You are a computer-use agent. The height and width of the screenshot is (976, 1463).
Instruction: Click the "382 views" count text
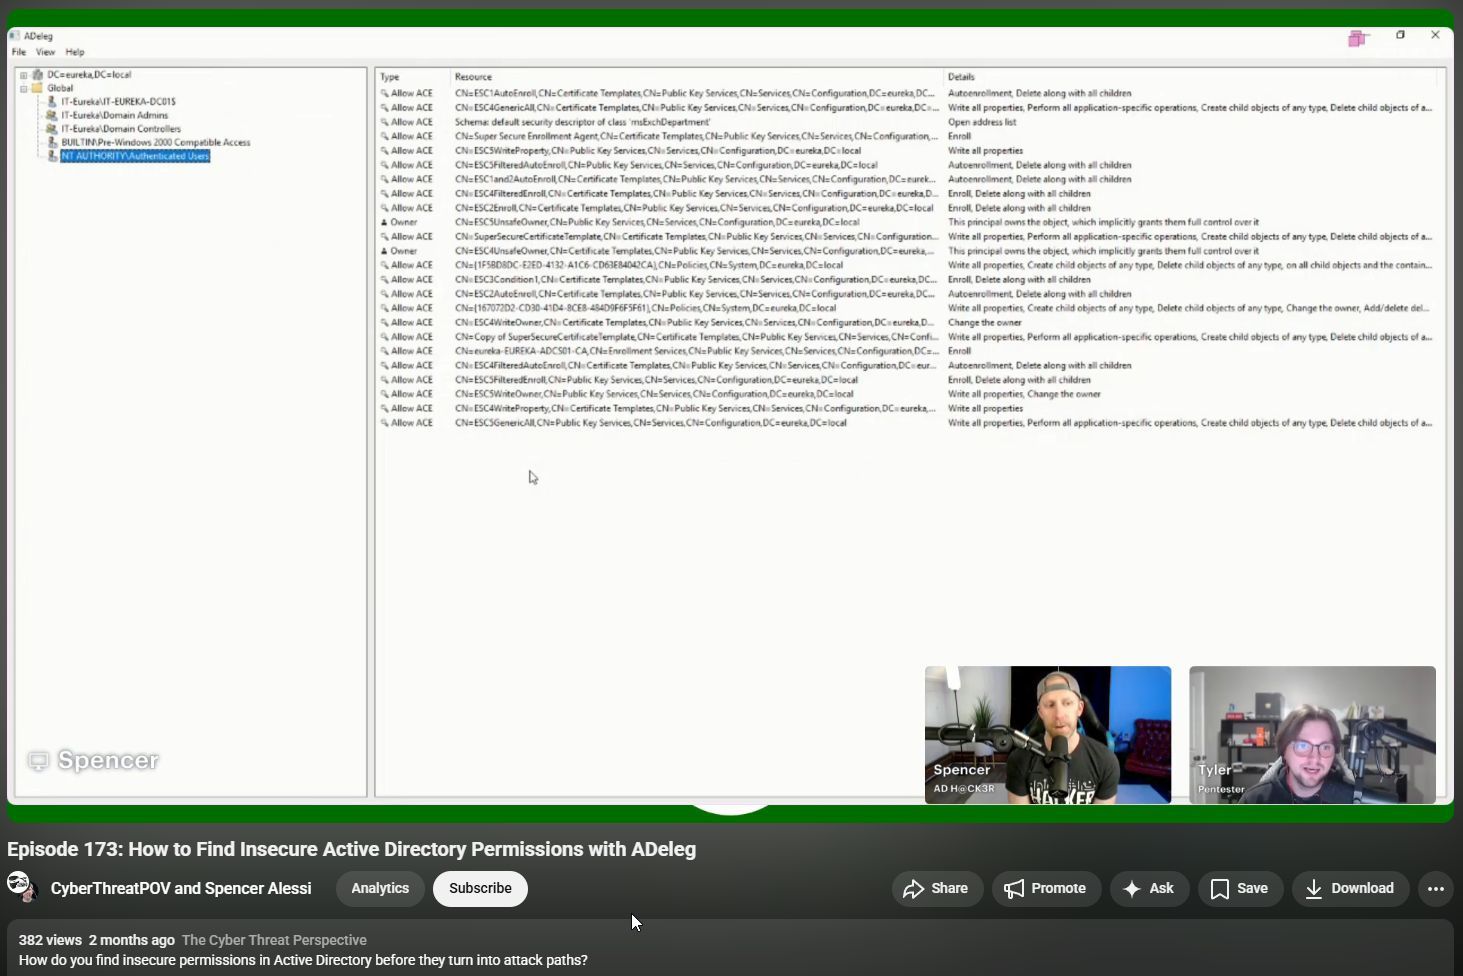(x=50, y=940)
